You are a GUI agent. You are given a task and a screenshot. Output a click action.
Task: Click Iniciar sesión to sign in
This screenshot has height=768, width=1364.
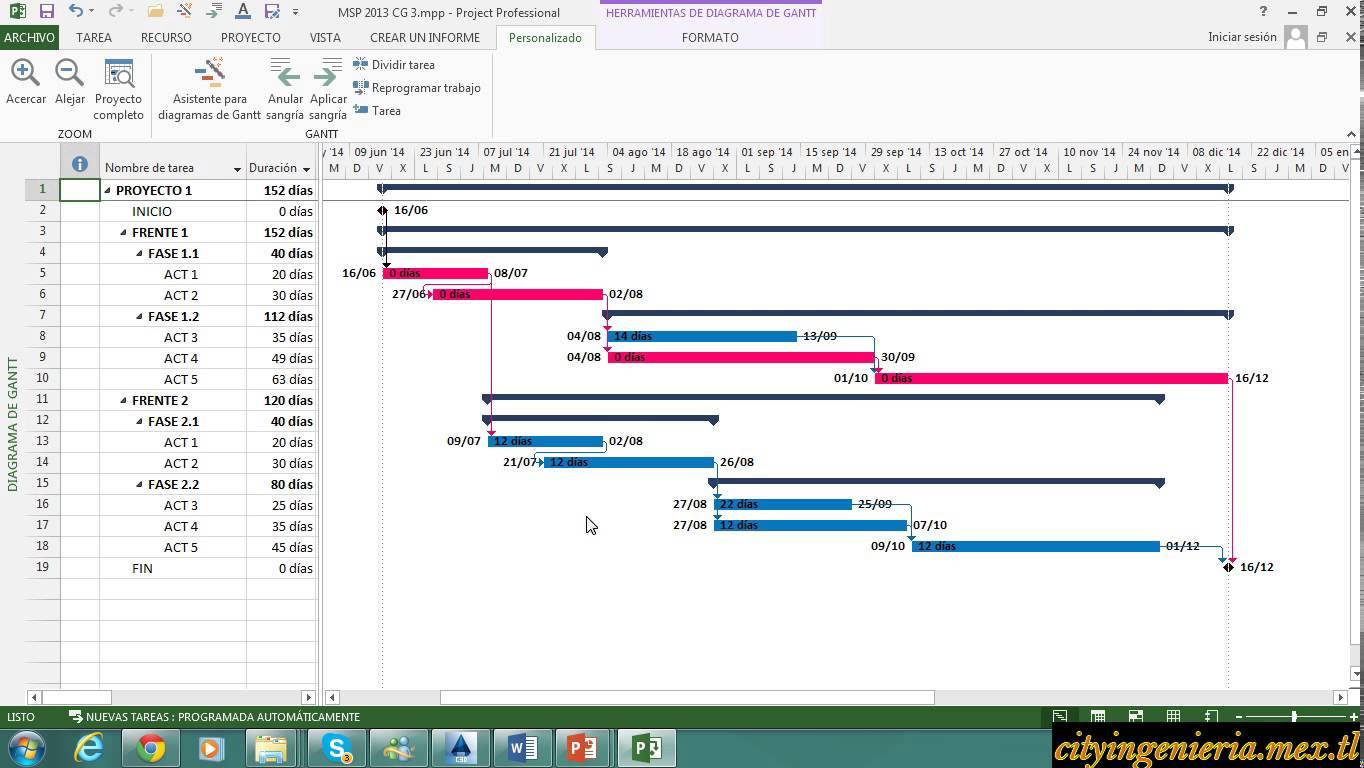pyautogui.click(x=1242, y=37)
